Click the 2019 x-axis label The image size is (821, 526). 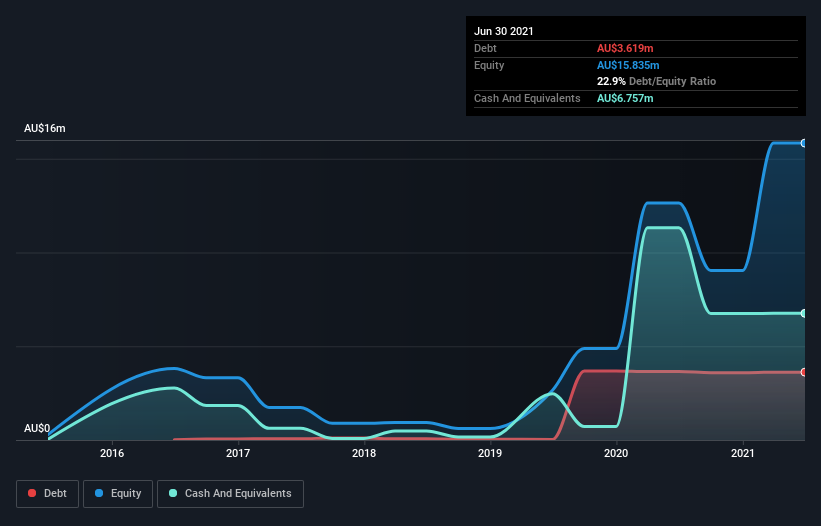click(x=490, y=453)
